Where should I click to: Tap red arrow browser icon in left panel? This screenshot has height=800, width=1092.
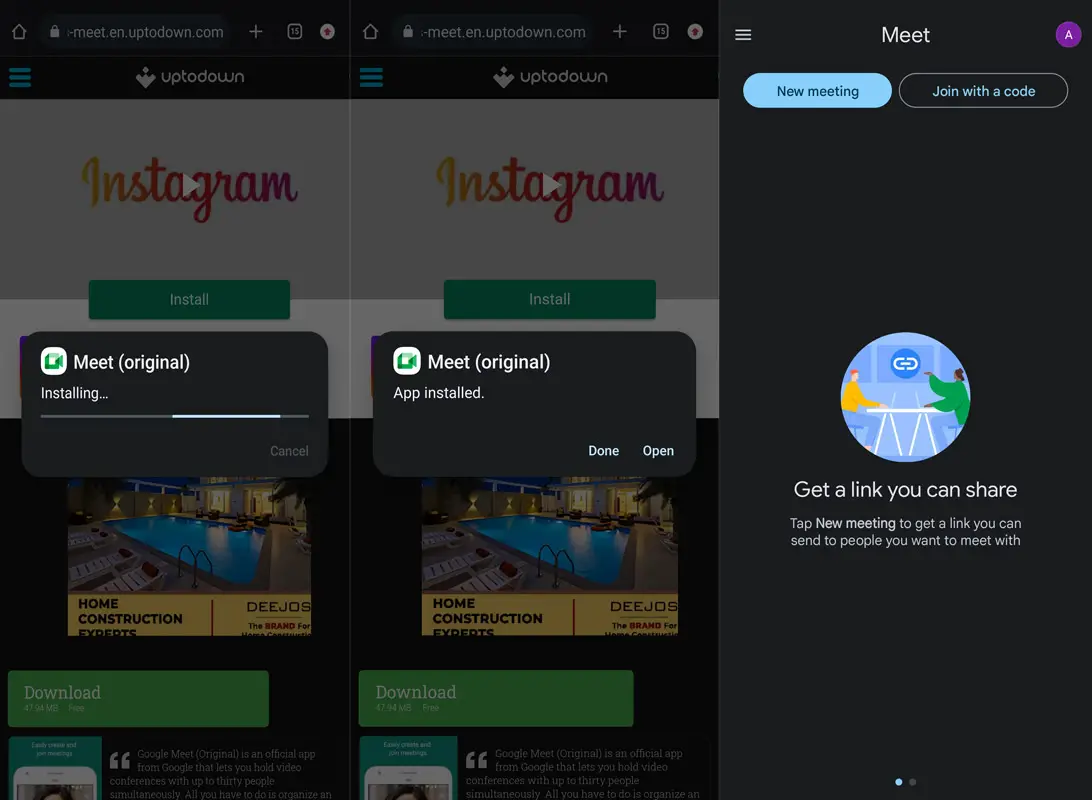click(327, 31)
